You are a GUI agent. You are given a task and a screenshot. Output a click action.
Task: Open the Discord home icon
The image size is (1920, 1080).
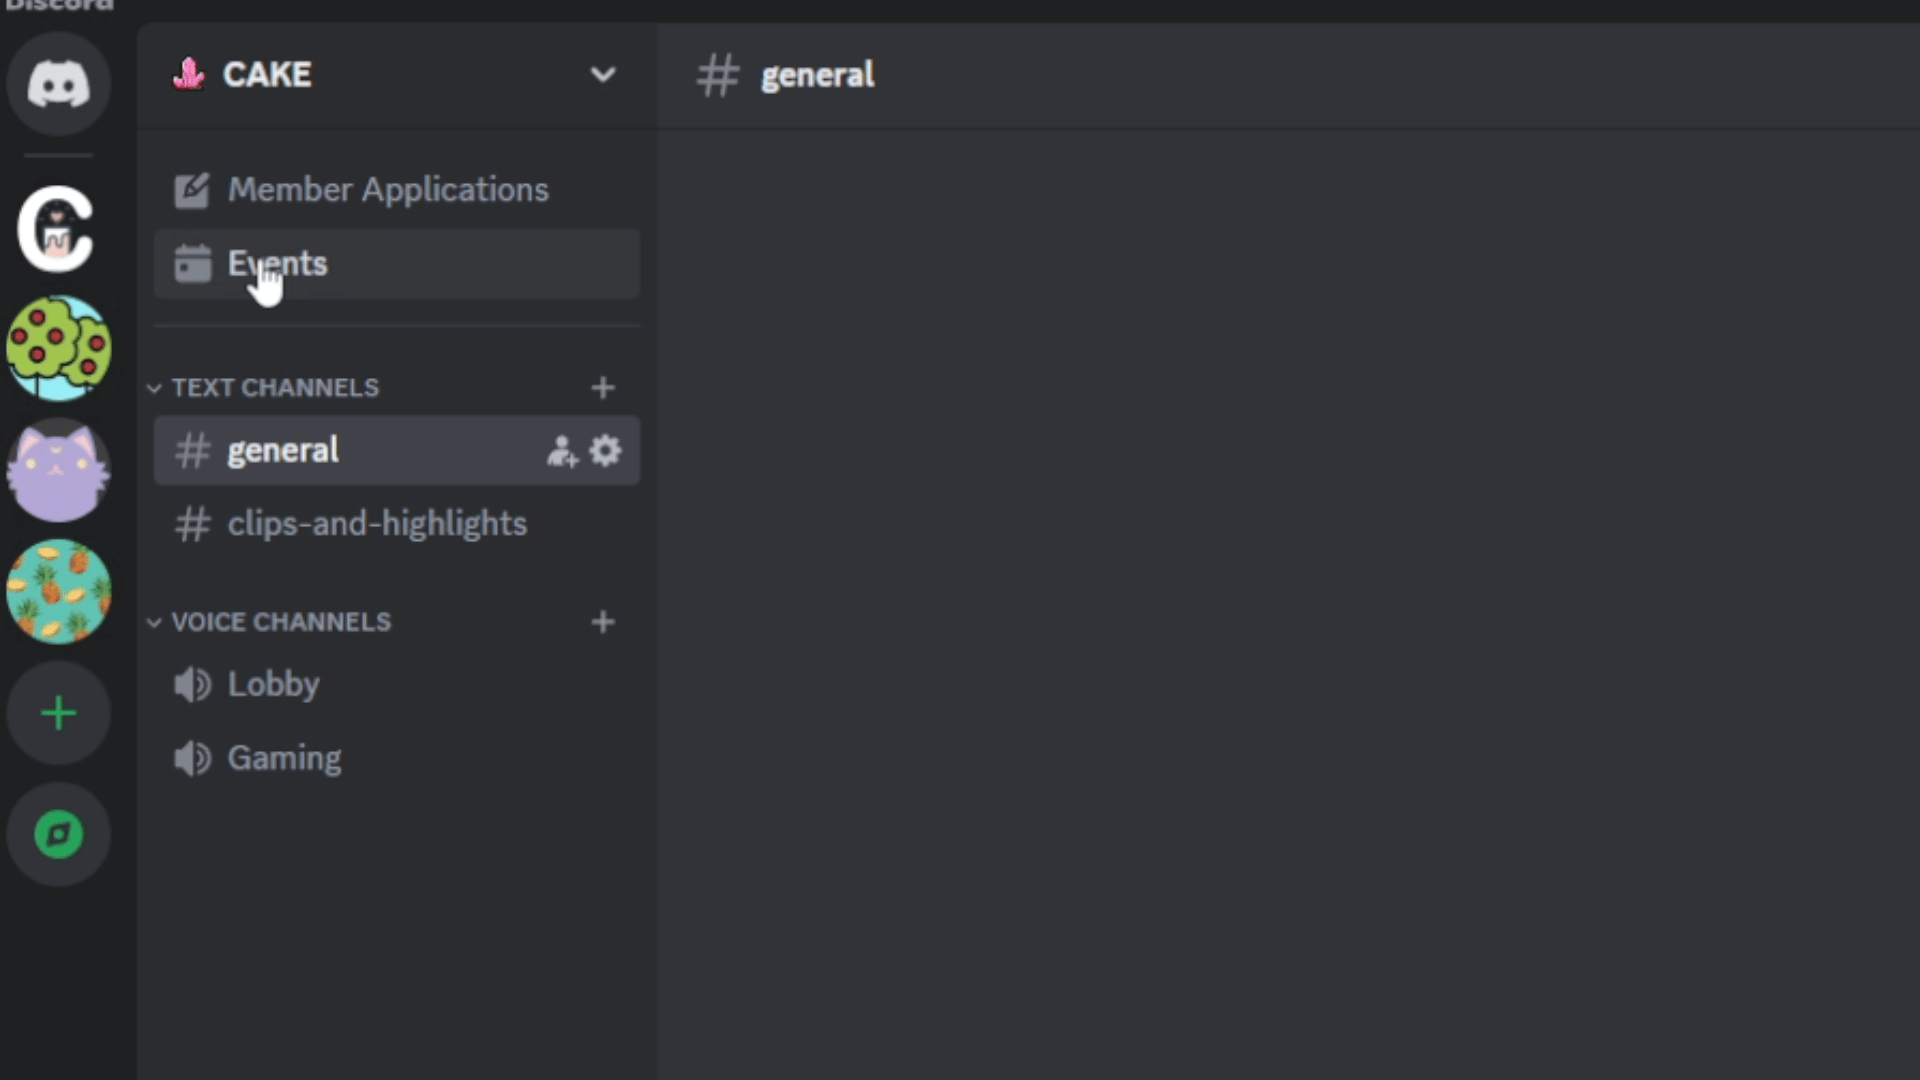coord(57,84)
